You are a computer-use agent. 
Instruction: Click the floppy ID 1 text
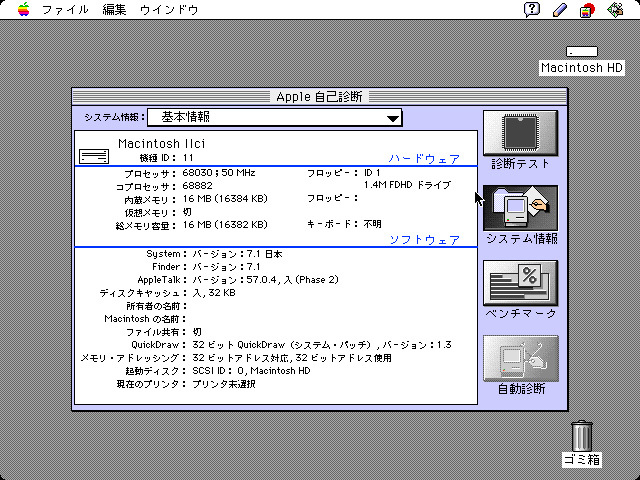372,173
